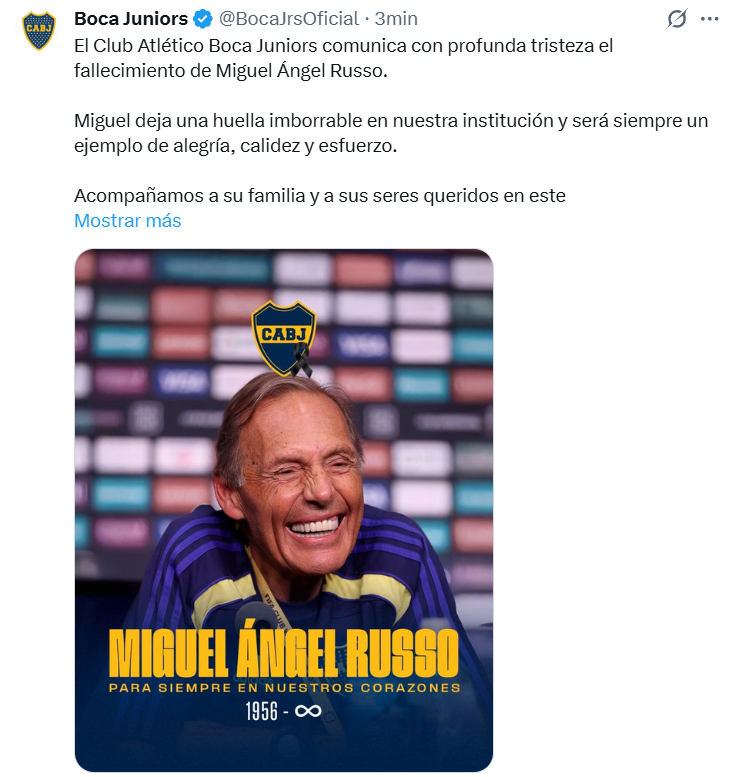
Task: Expand the post with Mostrar más
Action: pos(128,221)
